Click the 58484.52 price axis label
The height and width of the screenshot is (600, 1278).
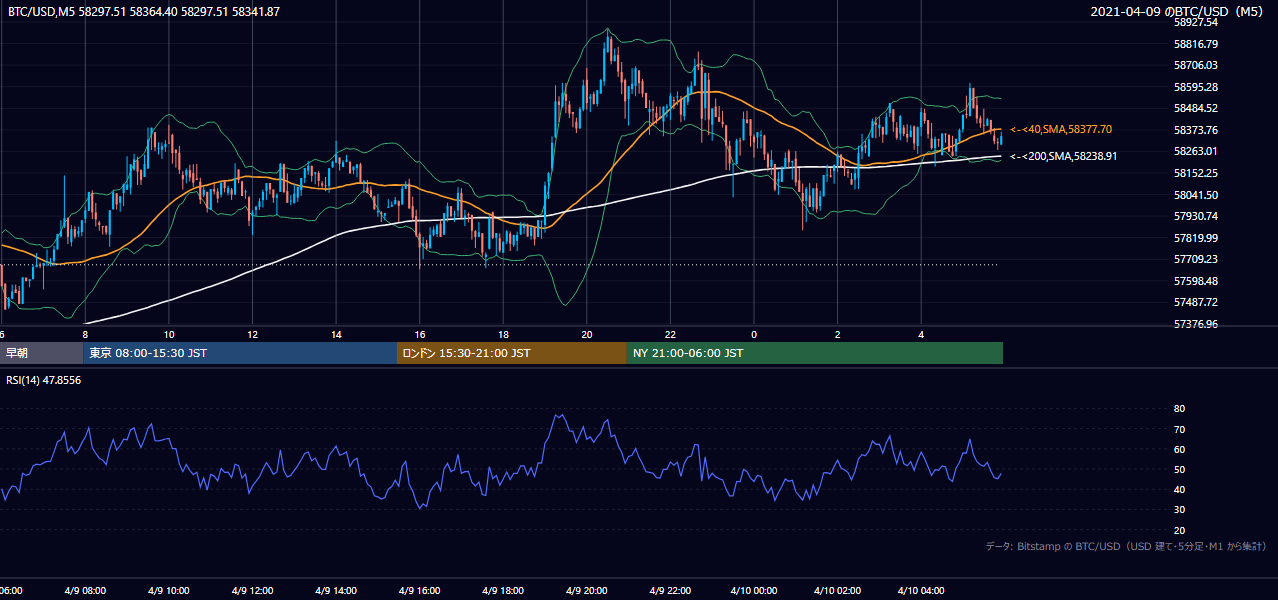coord(1195,108)
